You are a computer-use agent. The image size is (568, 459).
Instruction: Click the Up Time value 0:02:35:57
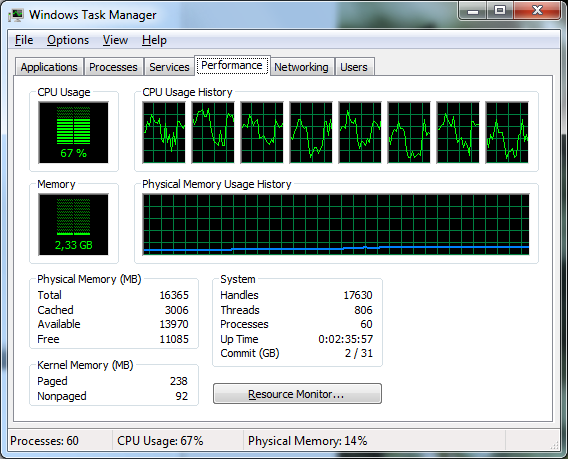pos(346,339)
